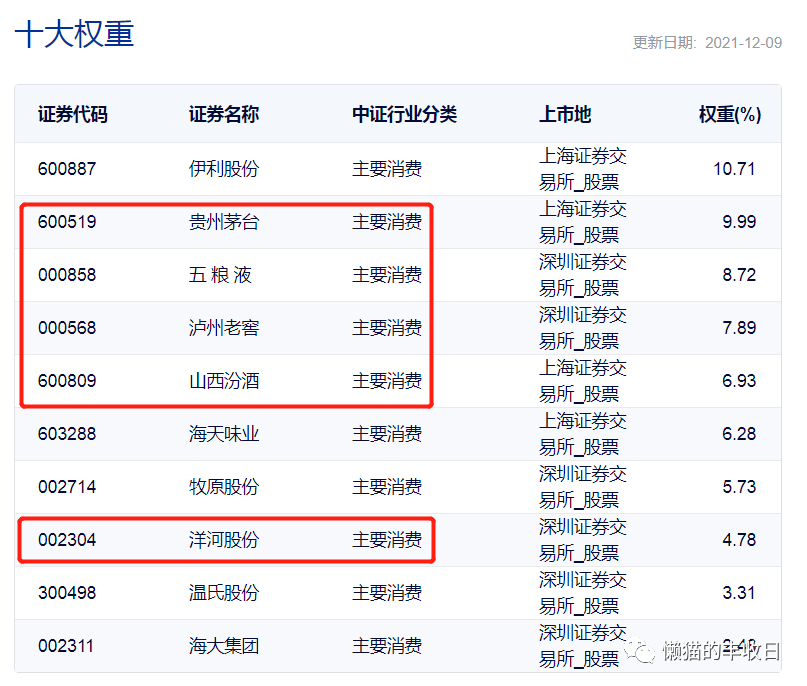Click 主要消费 in the 伊利股份 row
The width and height of the screenshot is (807, 686).
[387, 169]
